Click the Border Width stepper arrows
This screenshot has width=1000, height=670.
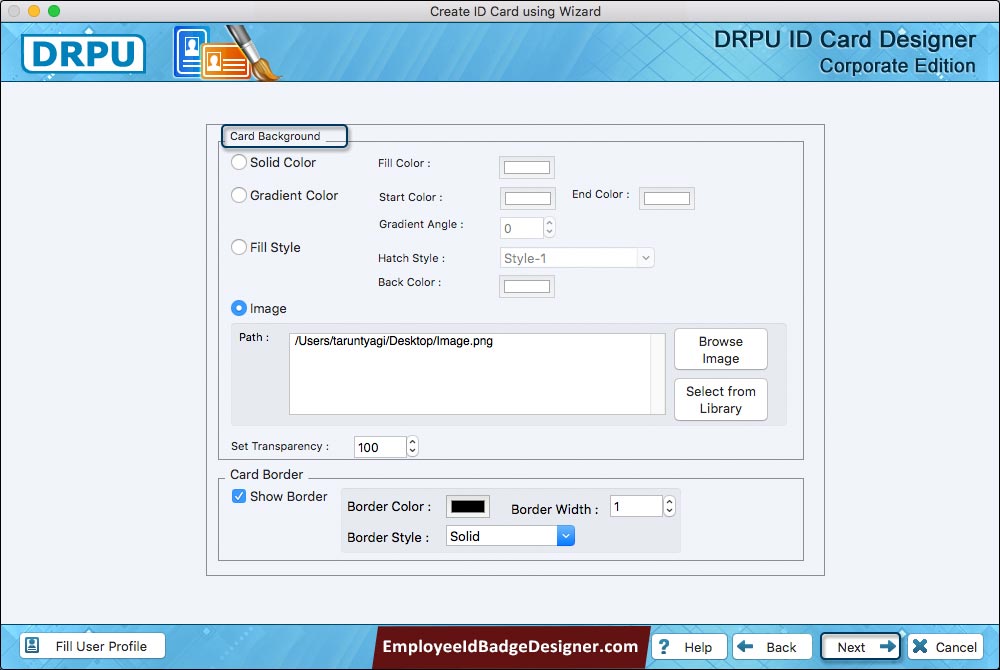click(x=669, y=506)
